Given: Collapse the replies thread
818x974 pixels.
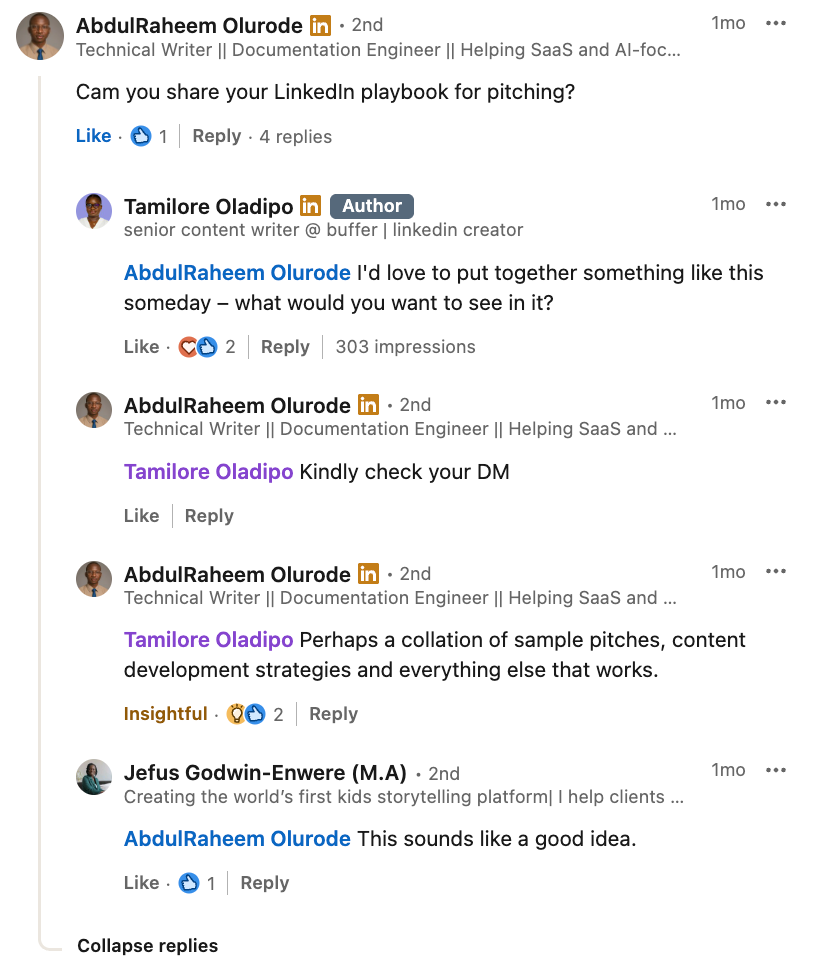Looking at the screenshot, I should coord(147,945).
